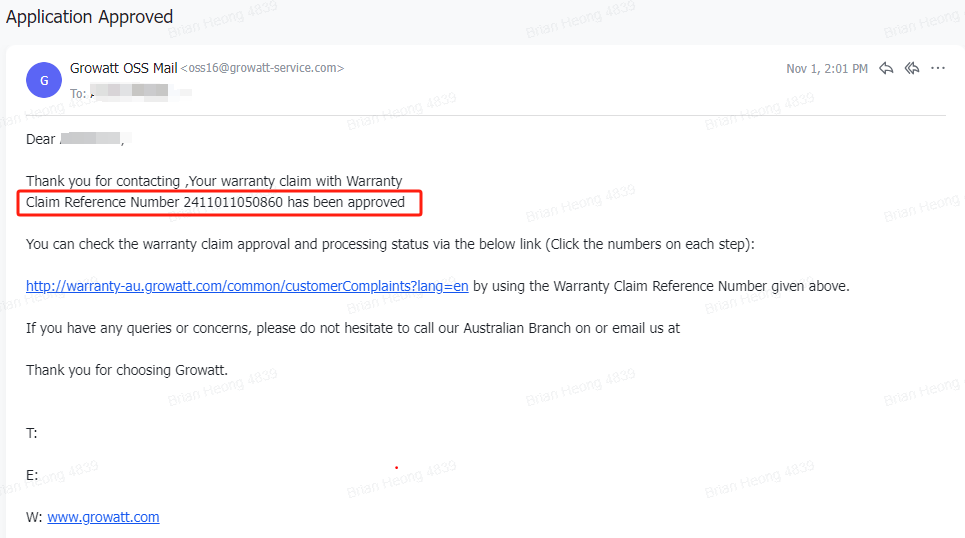Click the claim reference number 2411011050860
Image resolution: width=965 pixels, height=538 pixels.
click(x=233, y=203)
